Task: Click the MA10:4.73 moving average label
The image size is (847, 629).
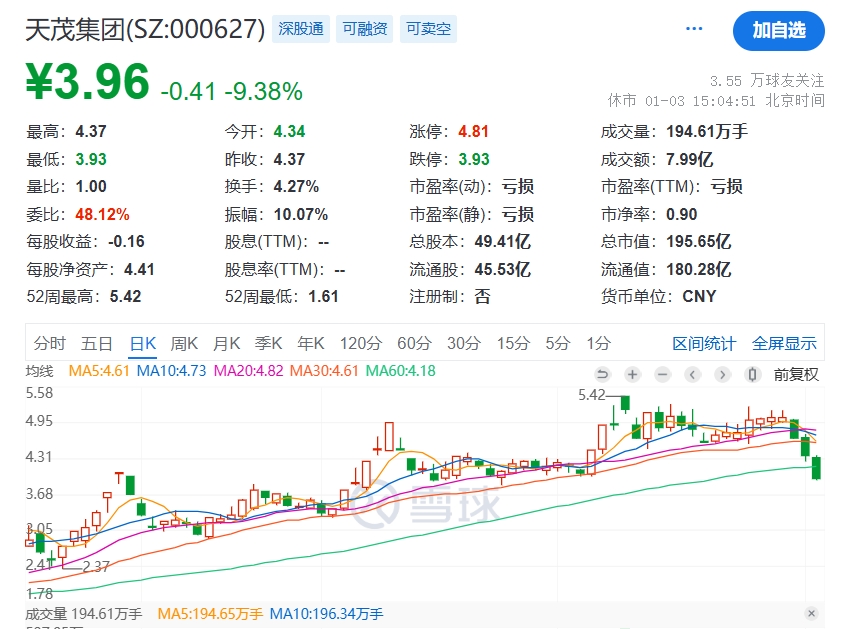Action: pos(171,371)
